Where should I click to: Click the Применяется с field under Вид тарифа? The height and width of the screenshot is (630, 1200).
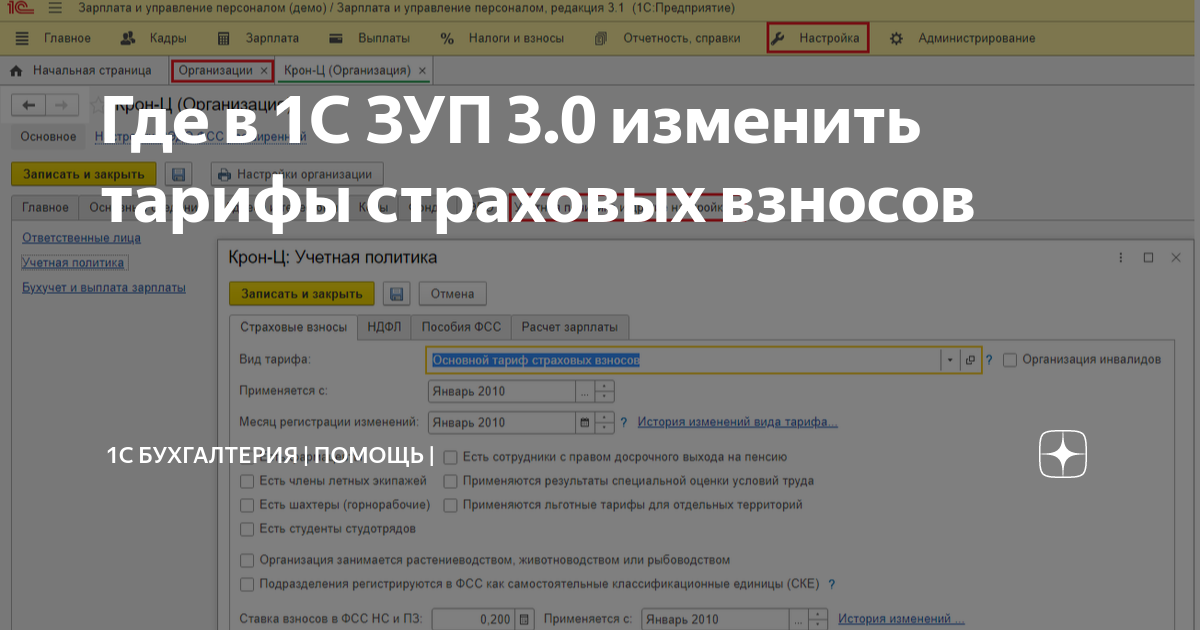click(502, 391)
